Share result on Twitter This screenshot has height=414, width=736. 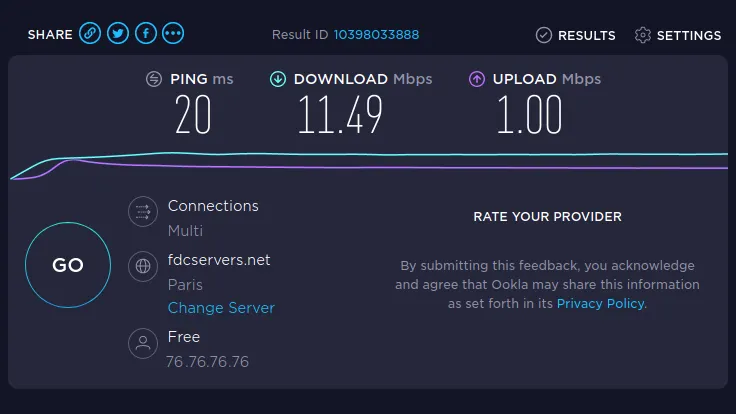tap(118, 33)
